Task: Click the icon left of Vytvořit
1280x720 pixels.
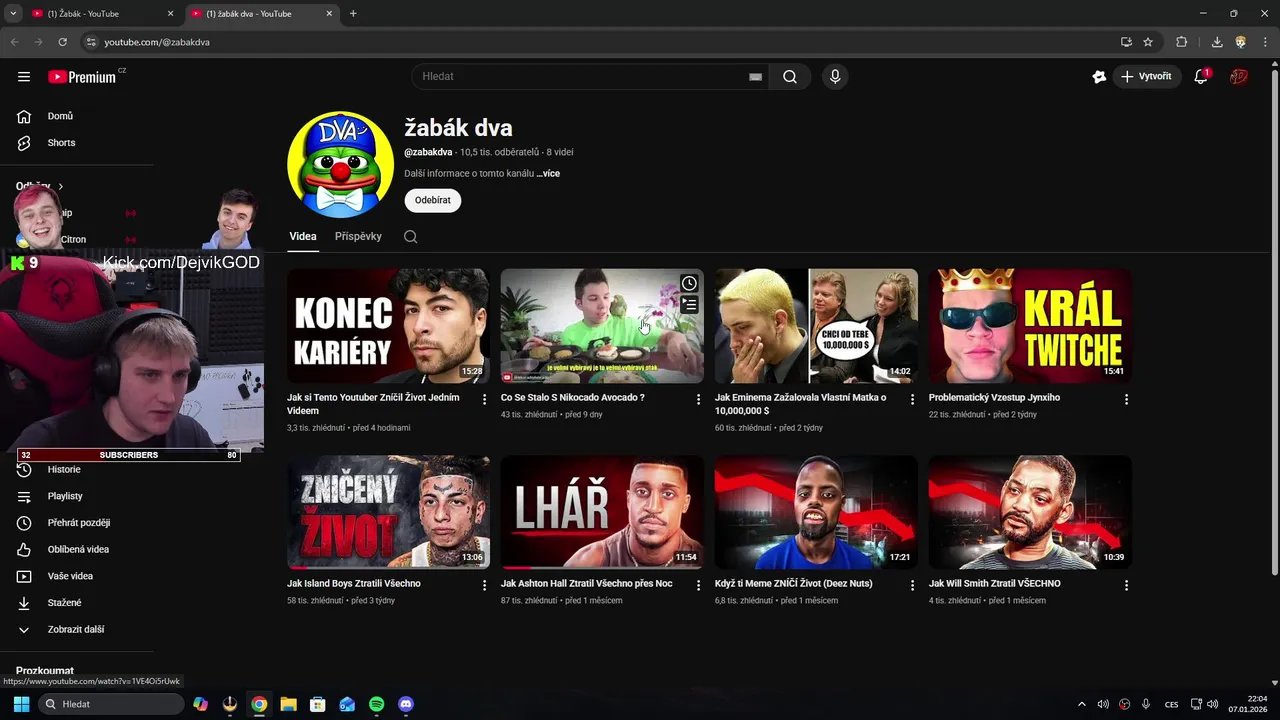Action: (1099, 76)
